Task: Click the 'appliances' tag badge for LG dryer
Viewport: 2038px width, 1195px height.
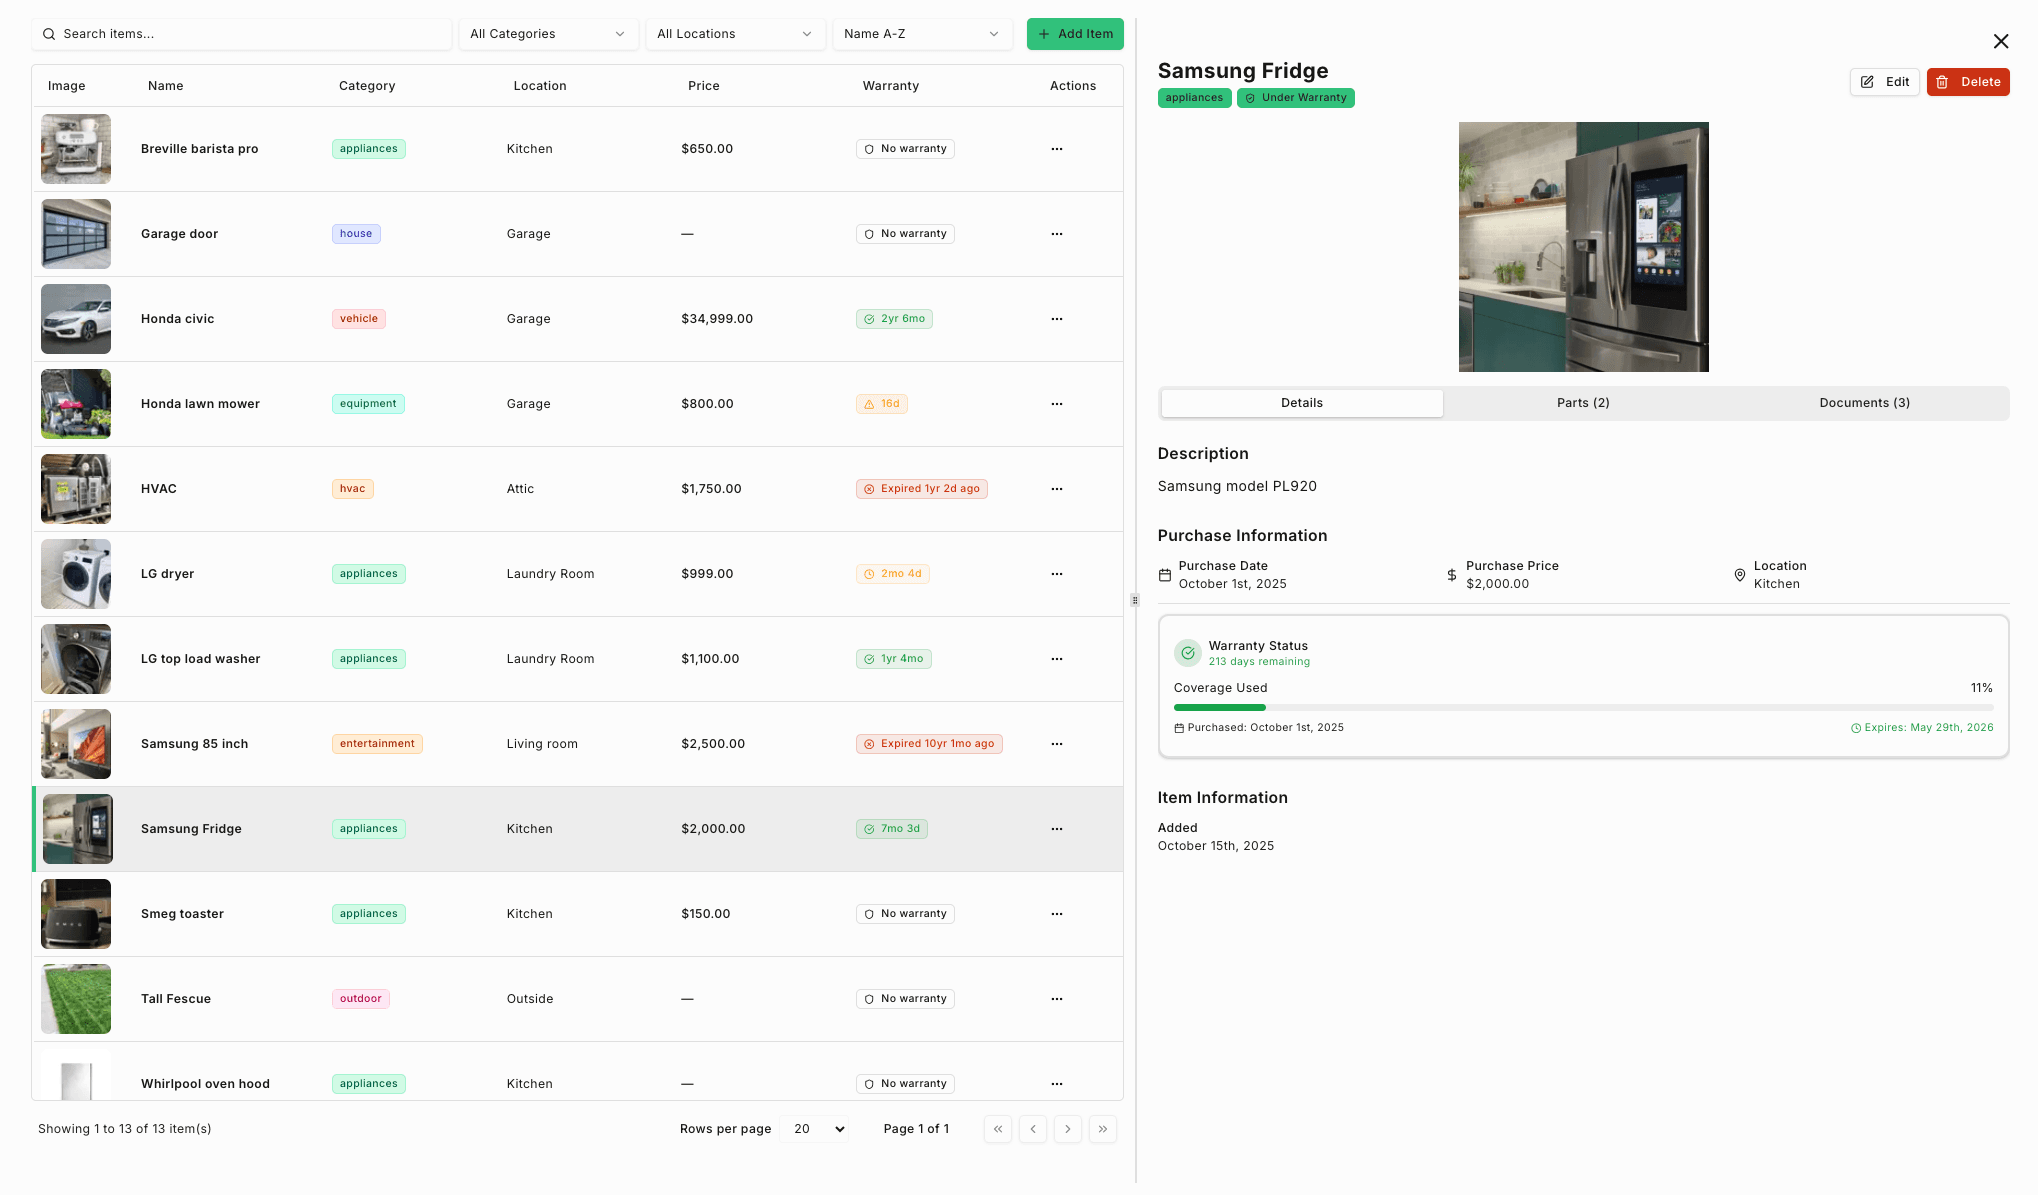Action: [x=368, y=573]
